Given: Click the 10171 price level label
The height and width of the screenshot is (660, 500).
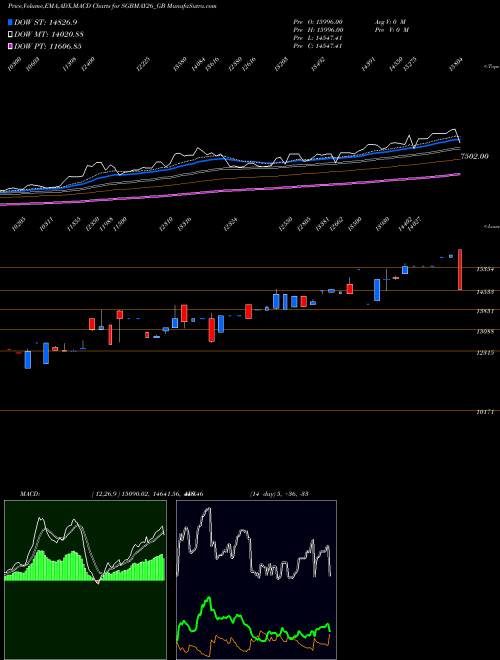Looking at the screenshot, I should [x=485, y=412].
